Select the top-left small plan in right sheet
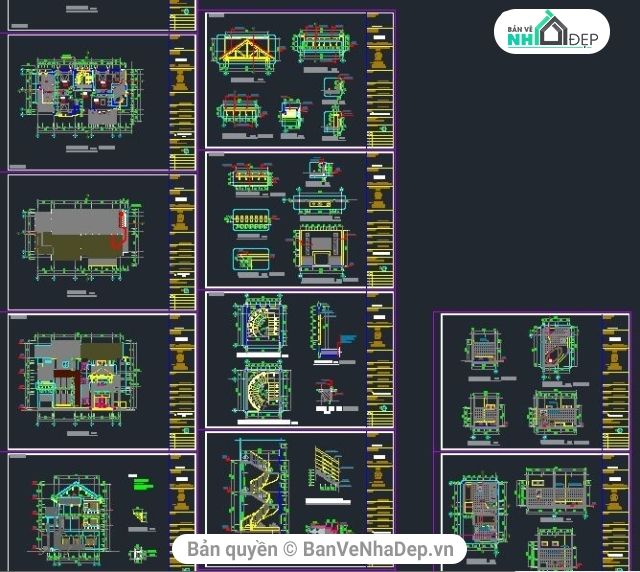The image size is (640, 572). pos(482,351)
